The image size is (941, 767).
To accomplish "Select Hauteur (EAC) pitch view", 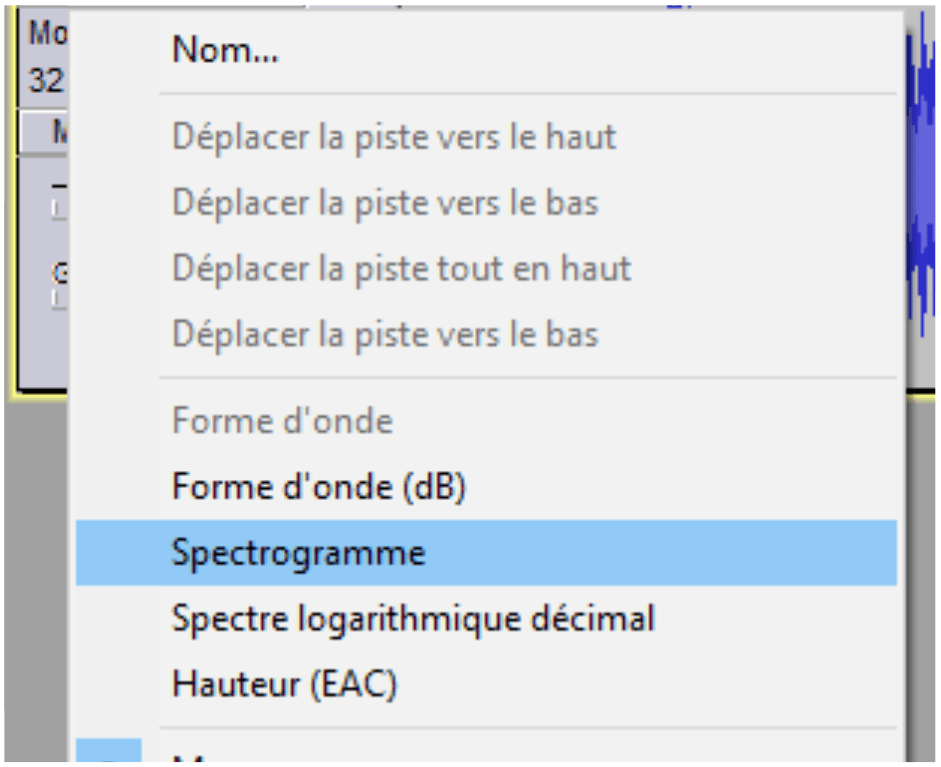I will coord(284,685).
